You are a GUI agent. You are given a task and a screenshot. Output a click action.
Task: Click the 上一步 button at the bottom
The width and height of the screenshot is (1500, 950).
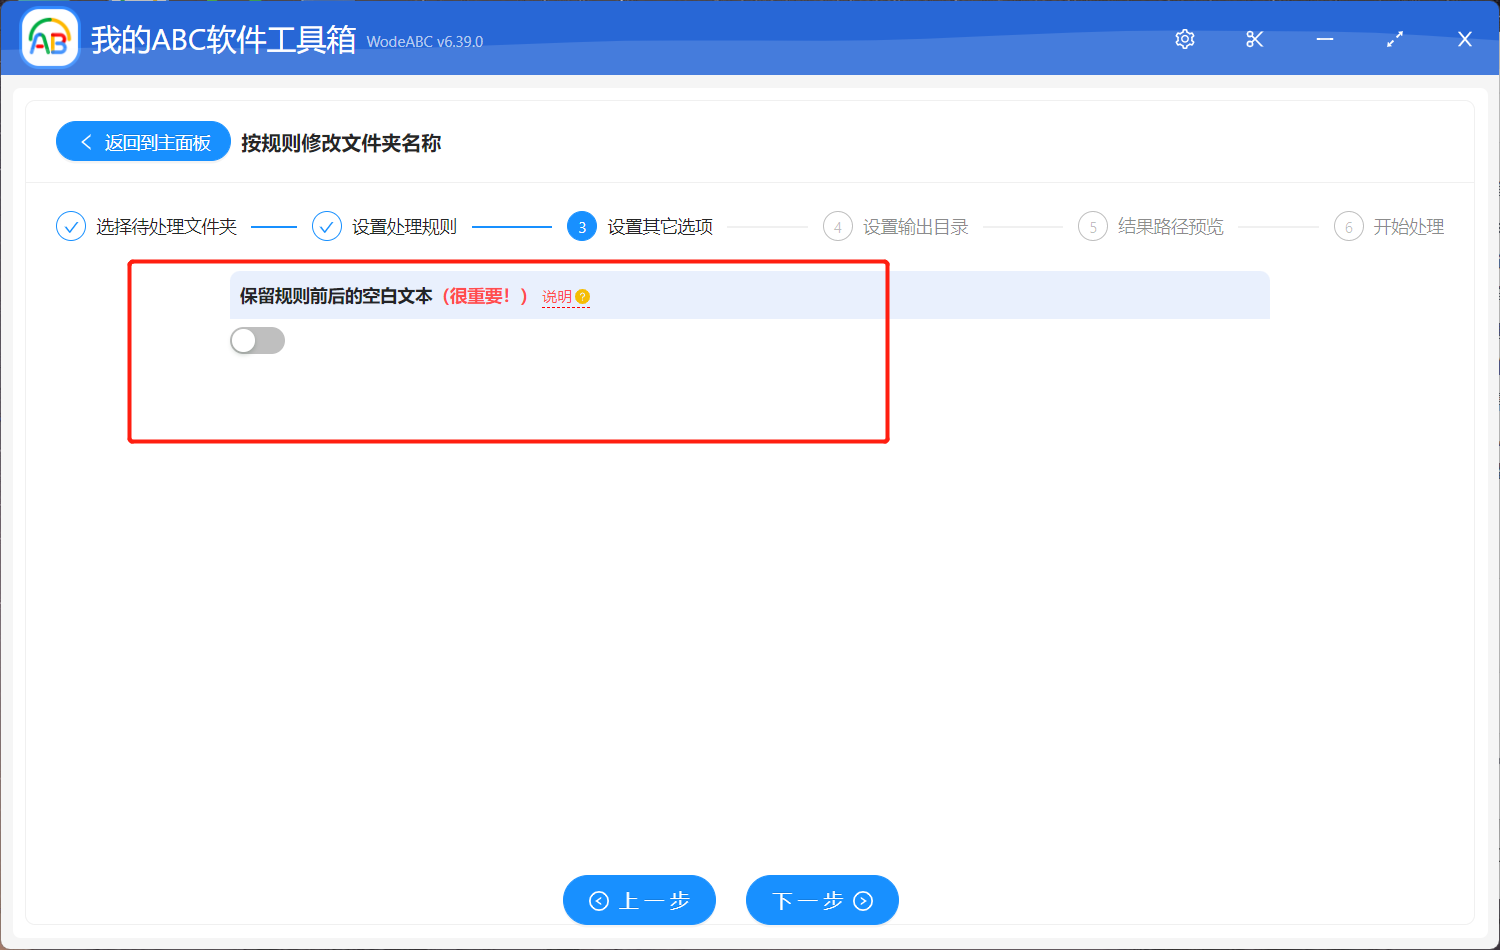(639, 900)
